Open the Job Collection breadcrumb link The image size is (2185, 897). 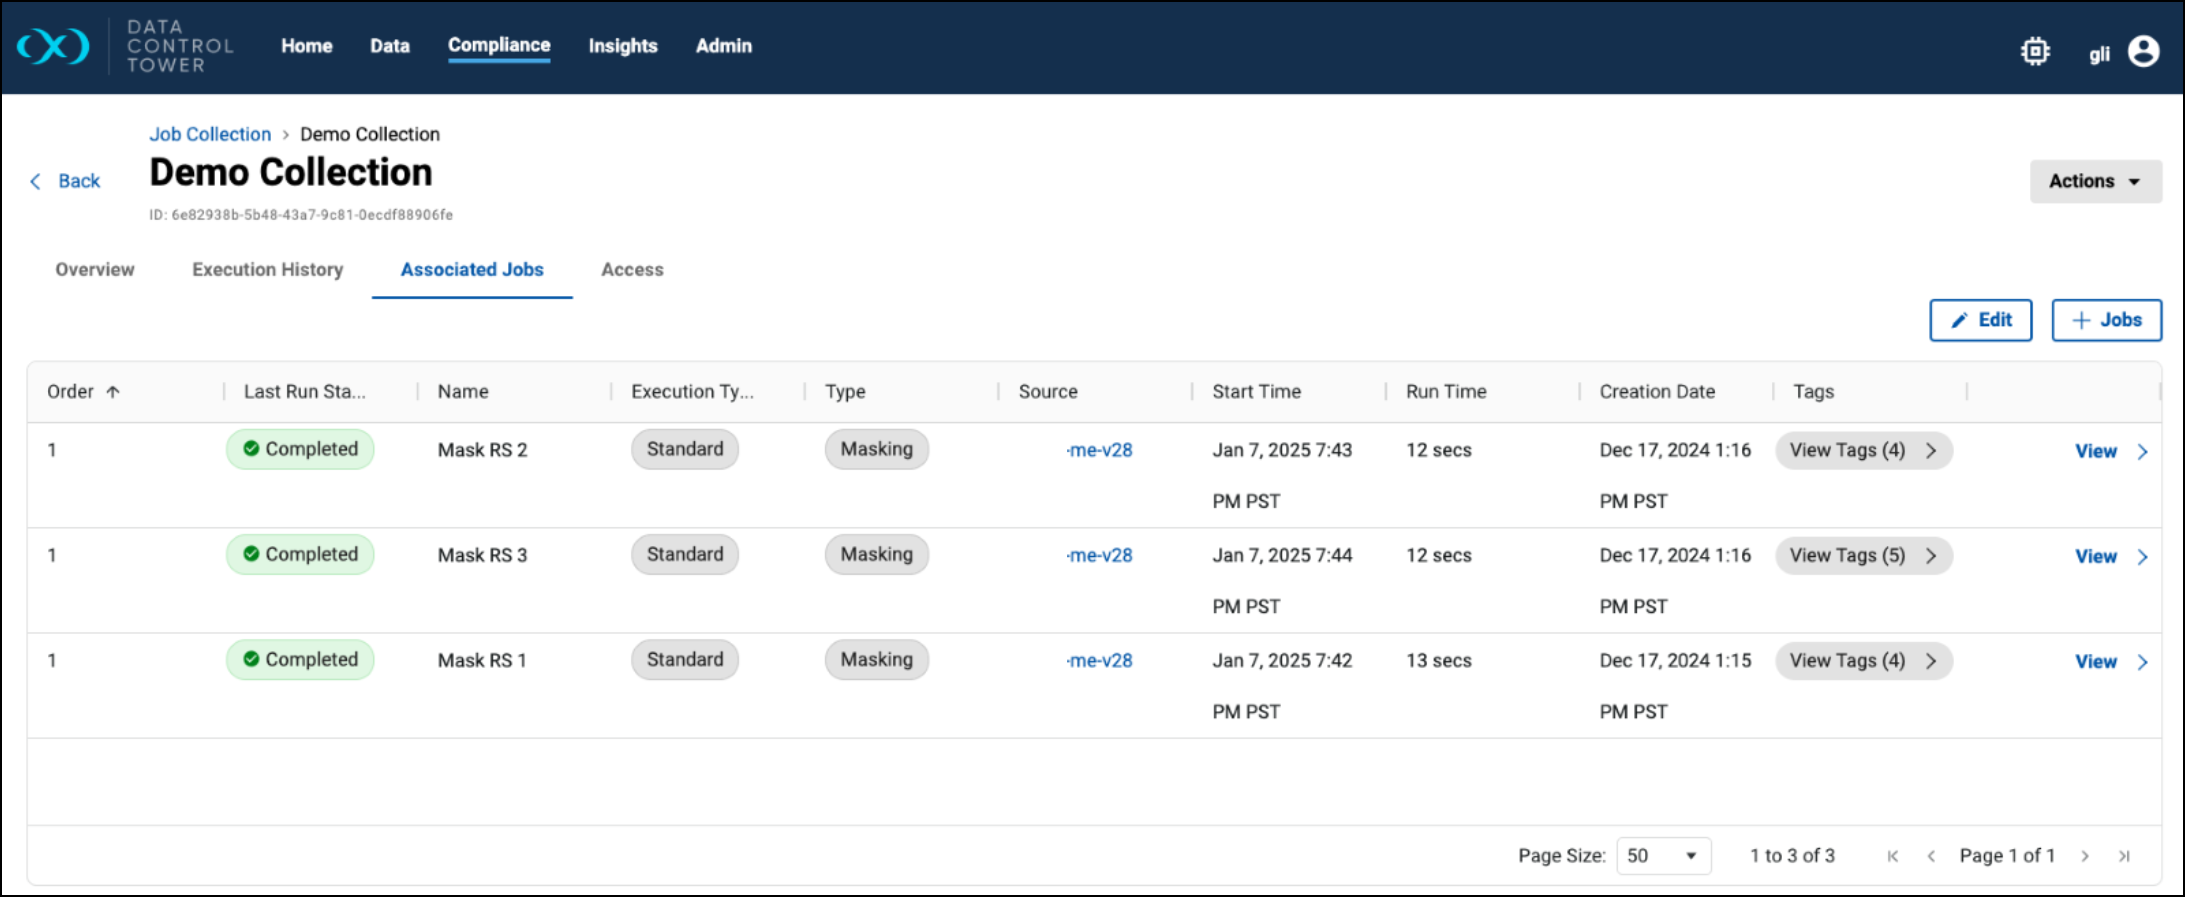click(x=210, y=134)
